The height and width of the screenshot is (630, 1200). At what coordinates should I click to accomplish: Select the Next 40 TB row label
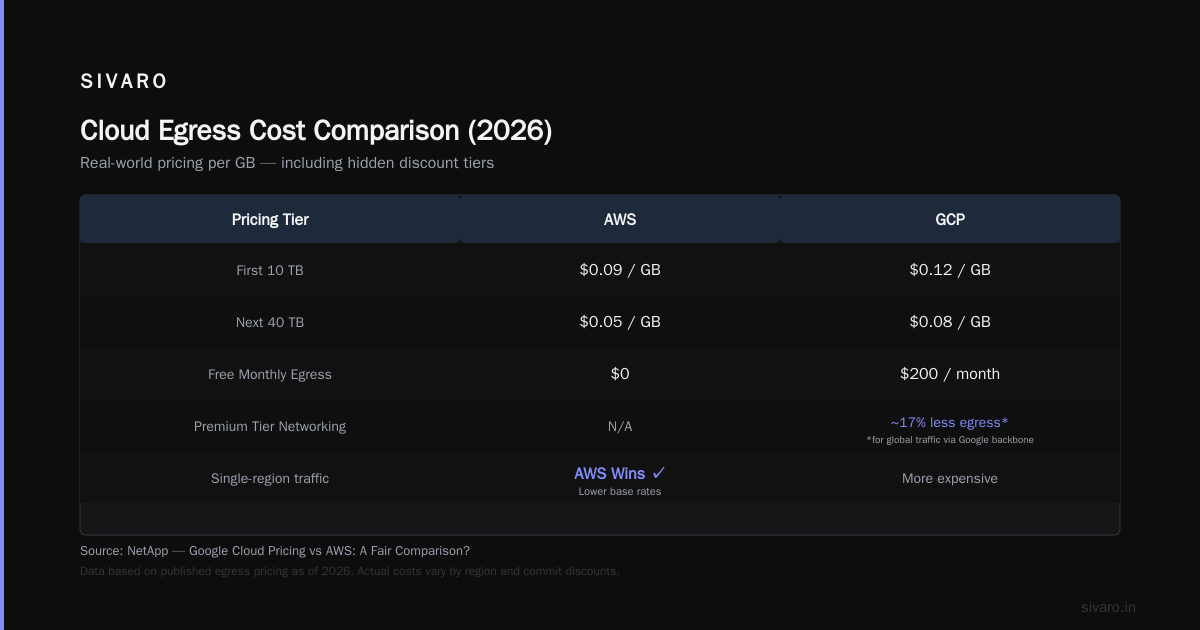point(270,322)
